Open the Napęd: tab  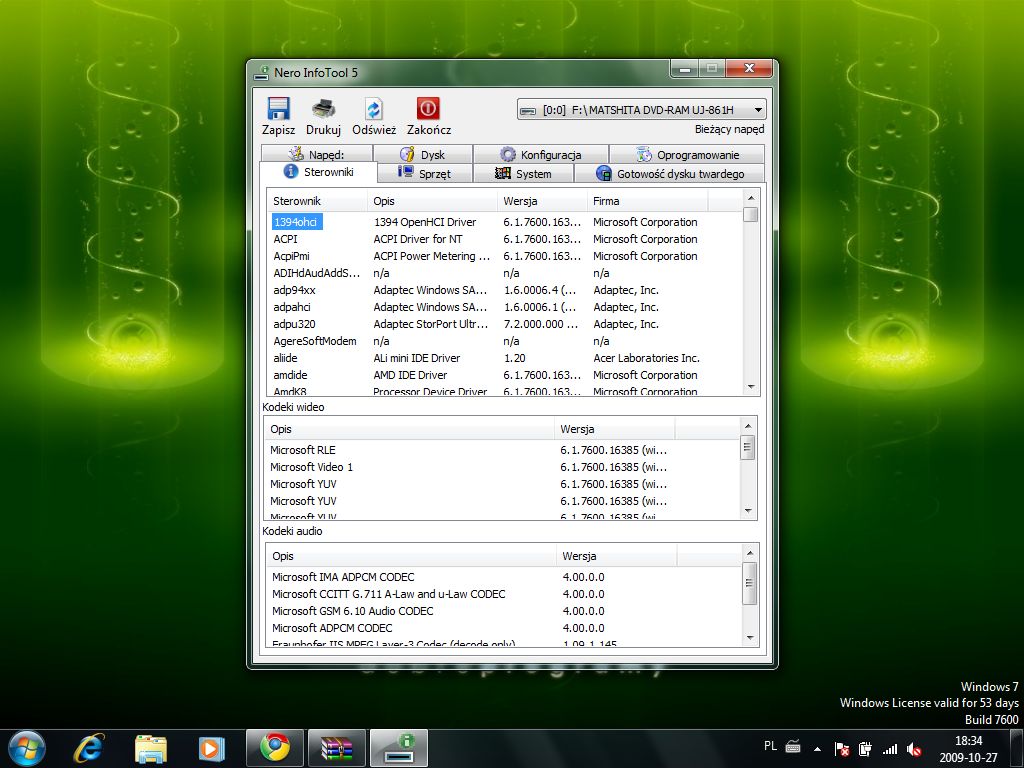pyautogui.click(x=317, y=154)
